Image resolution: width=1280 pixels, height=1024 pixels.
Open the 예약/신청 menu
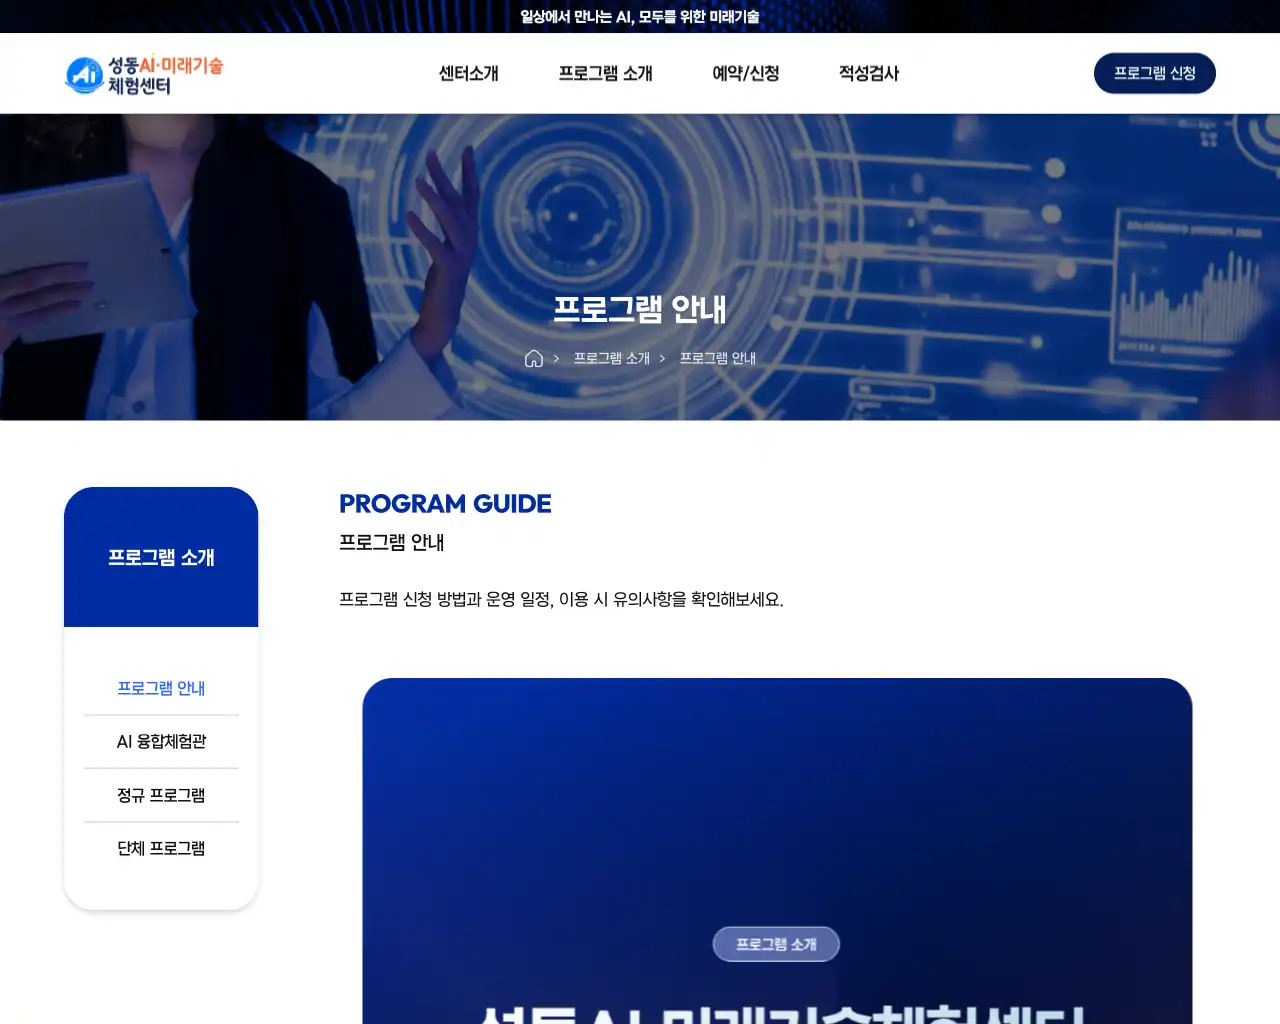[745, 73]
